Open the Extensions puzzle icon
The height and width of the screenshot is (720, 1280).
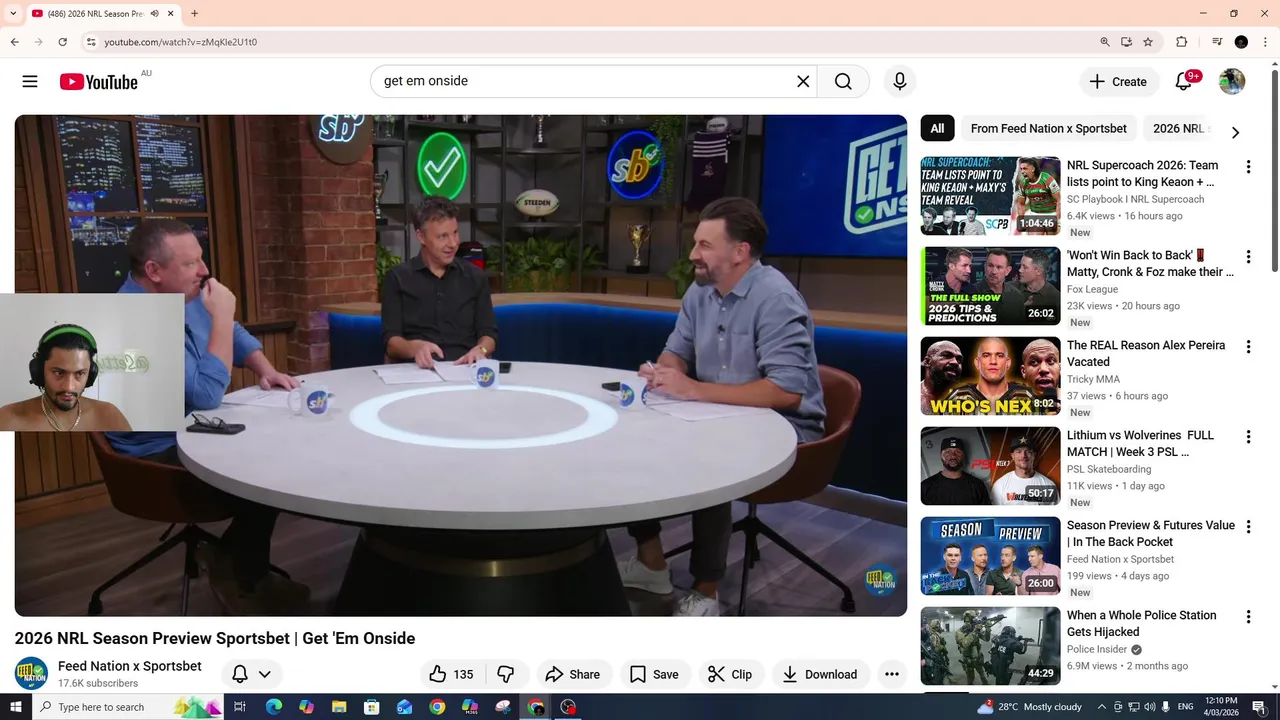[1181, 42]
